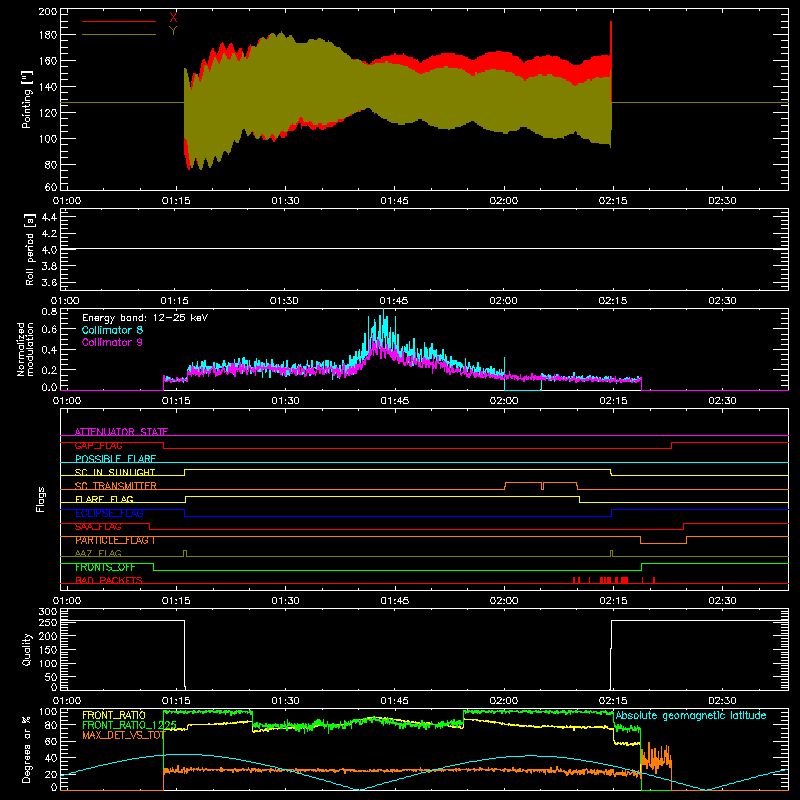The height and width of the screenshot is (800, 800).
Task: Click 02:00 time label under modulation plot
Action: (x=504, y=401)
